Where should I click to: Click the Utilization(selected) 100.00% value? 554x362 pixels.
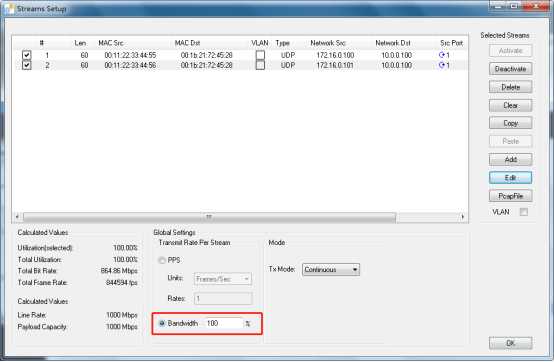[x=125, y=248]
